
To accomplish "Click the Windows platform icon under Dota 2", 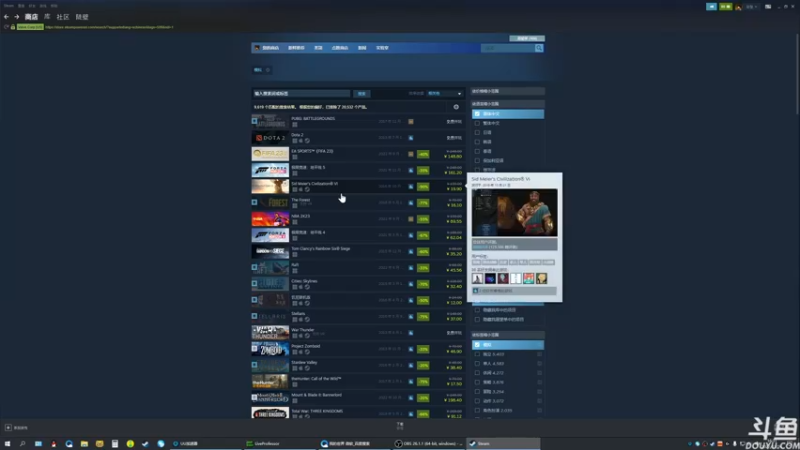I will [294, 141].
